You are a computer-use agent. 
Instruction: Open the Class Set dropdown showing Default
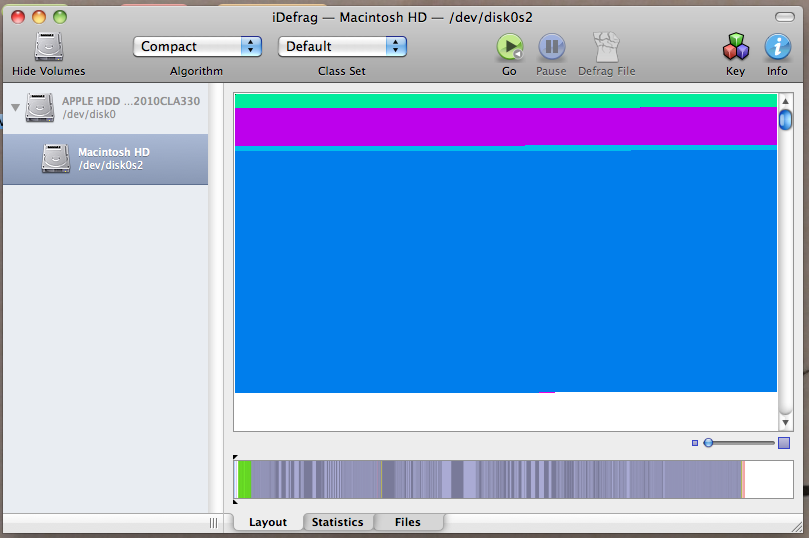343,46
